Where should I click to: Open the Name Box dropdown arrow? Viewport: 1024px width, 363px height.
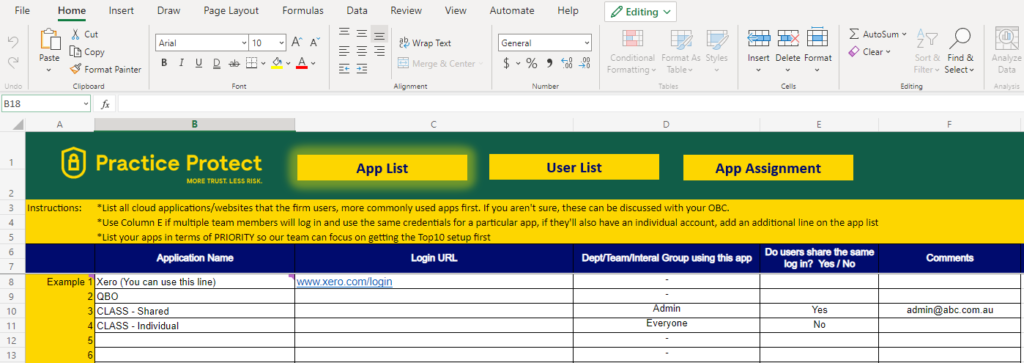[x=86, y=104]
